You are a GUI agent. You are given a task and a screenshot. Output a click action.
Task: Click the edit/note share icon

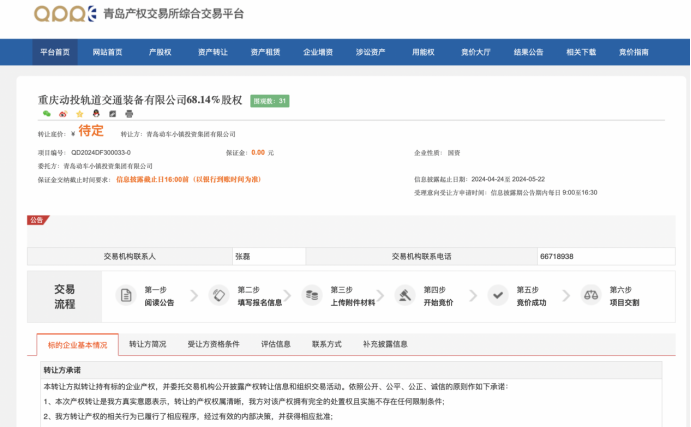tap(113, 114)
